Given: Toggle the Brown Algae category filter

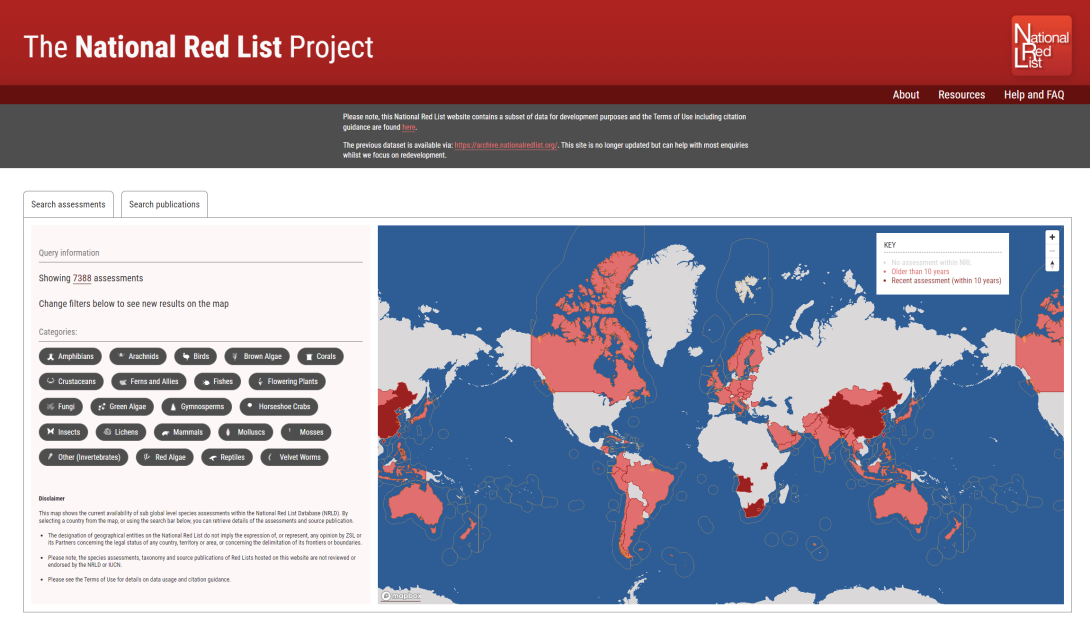Looking at the screenshot, I should (x=257, y=357).
